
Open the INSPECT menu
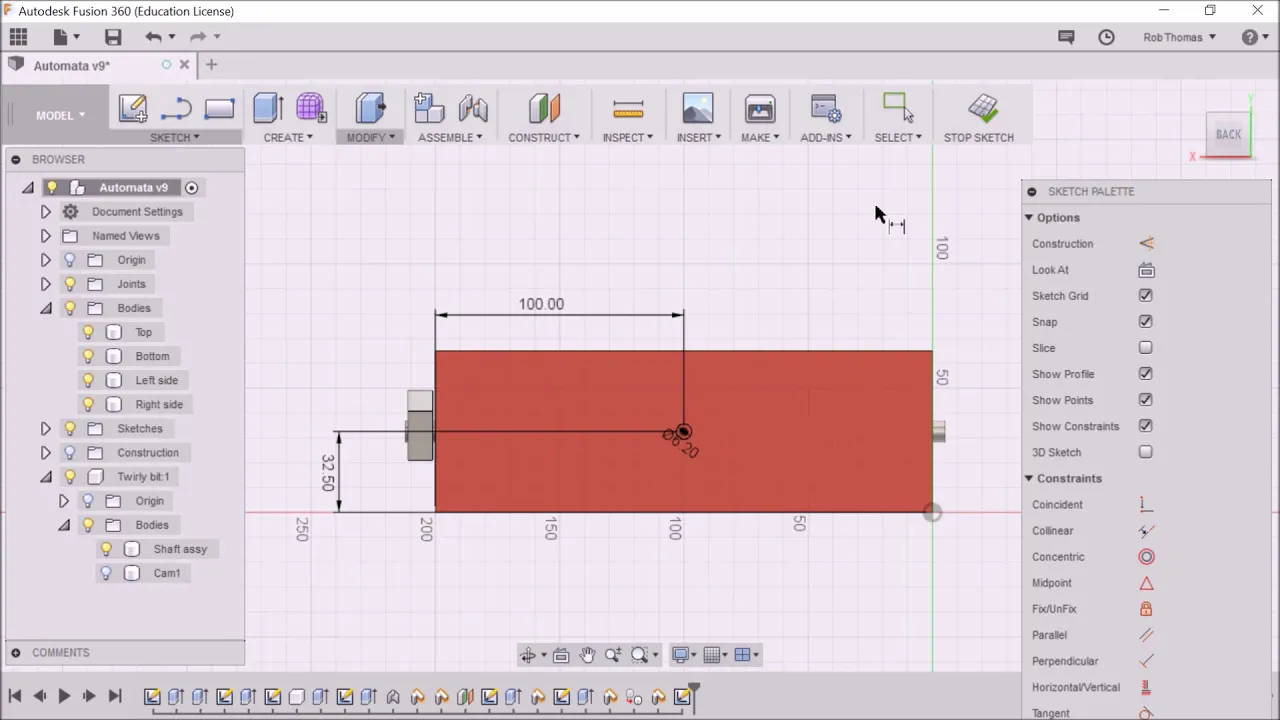click(628, 138)
